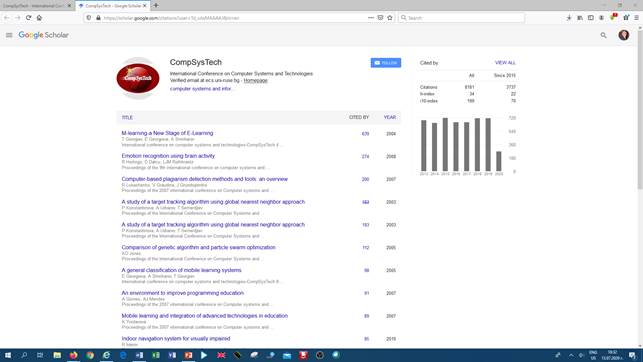View citations count for M-learning paper
This screenshot has height=362, width=643.
click(365, 134)
